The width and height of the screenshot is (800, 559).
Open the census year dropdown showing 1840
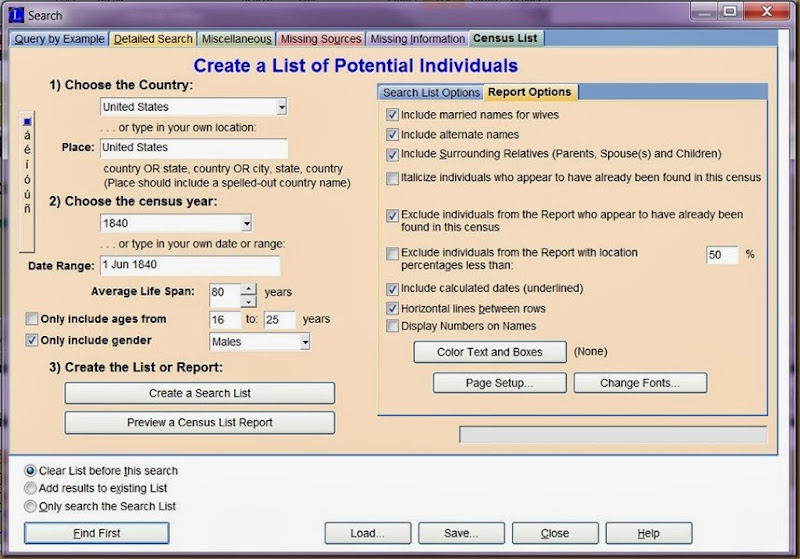pyautogui.click(x=246, y=223)
